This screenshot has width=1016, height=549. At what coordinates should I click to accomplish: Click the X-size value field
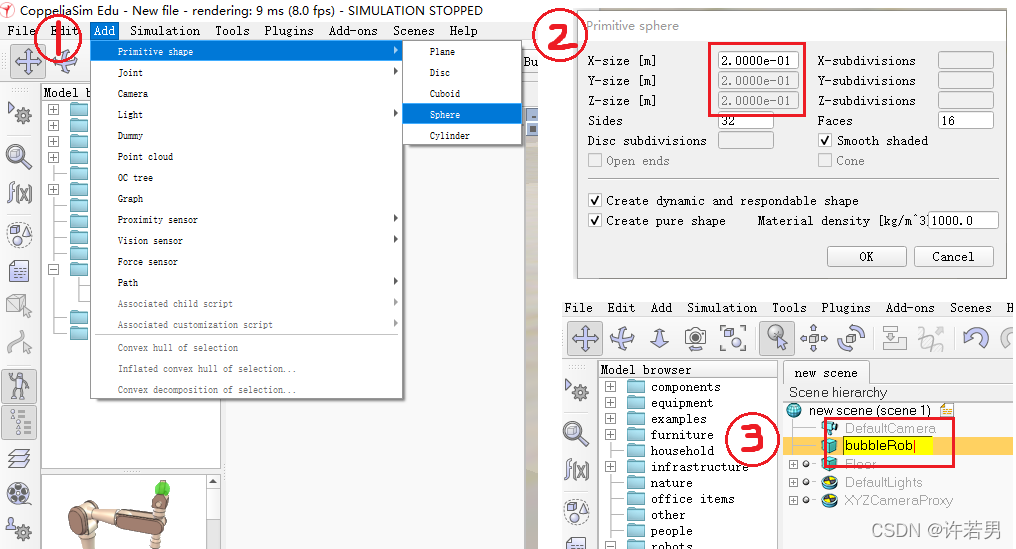(x=758, y=61)
